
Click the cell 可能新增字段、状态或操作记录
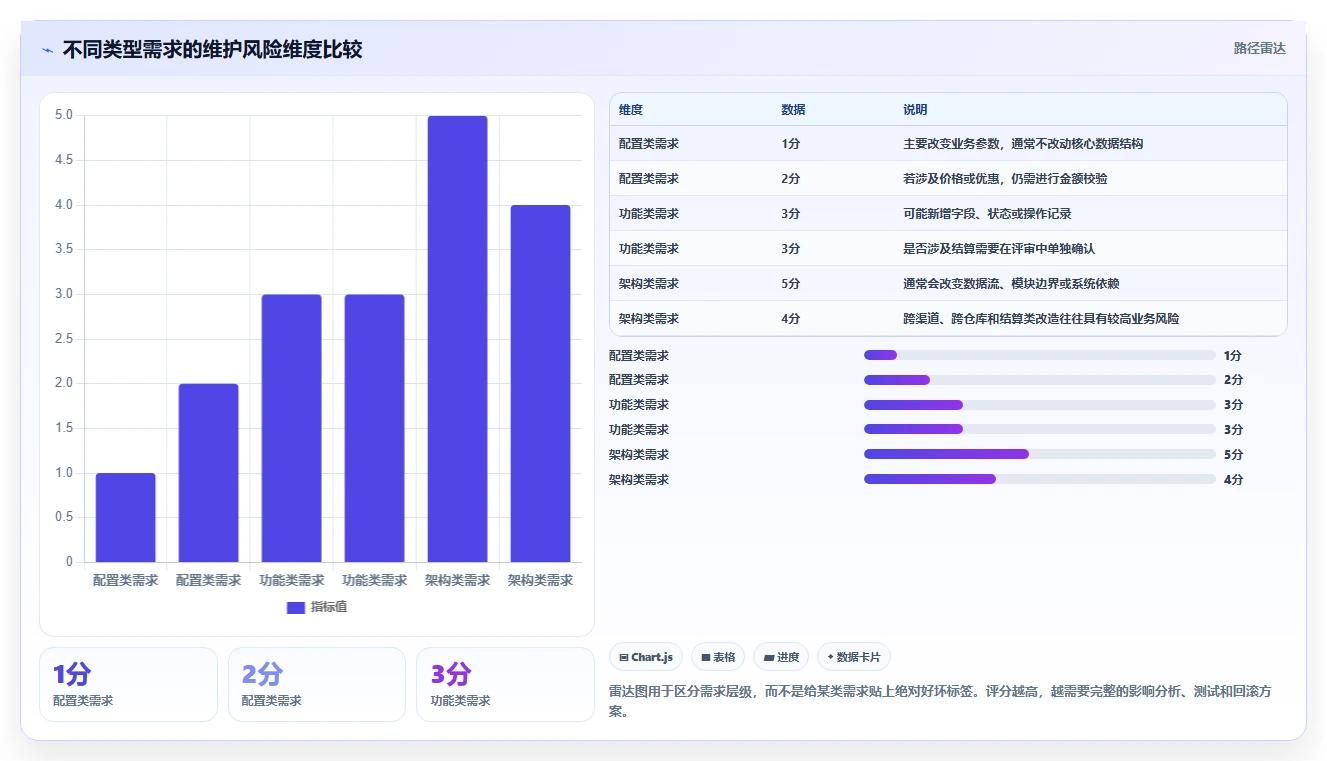[987, 214]
